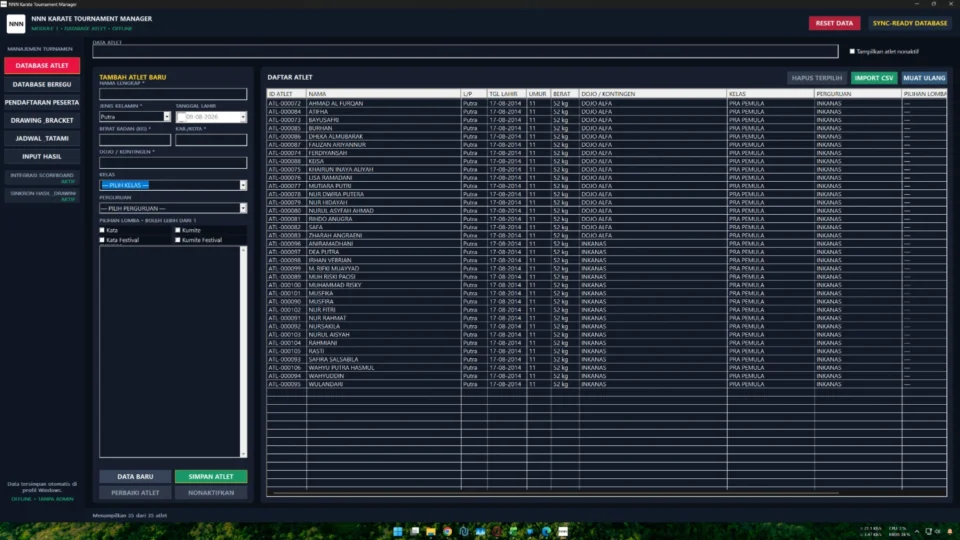Open Jadwal Tatami section
The image size is (960, 540).
pos(42,138)
